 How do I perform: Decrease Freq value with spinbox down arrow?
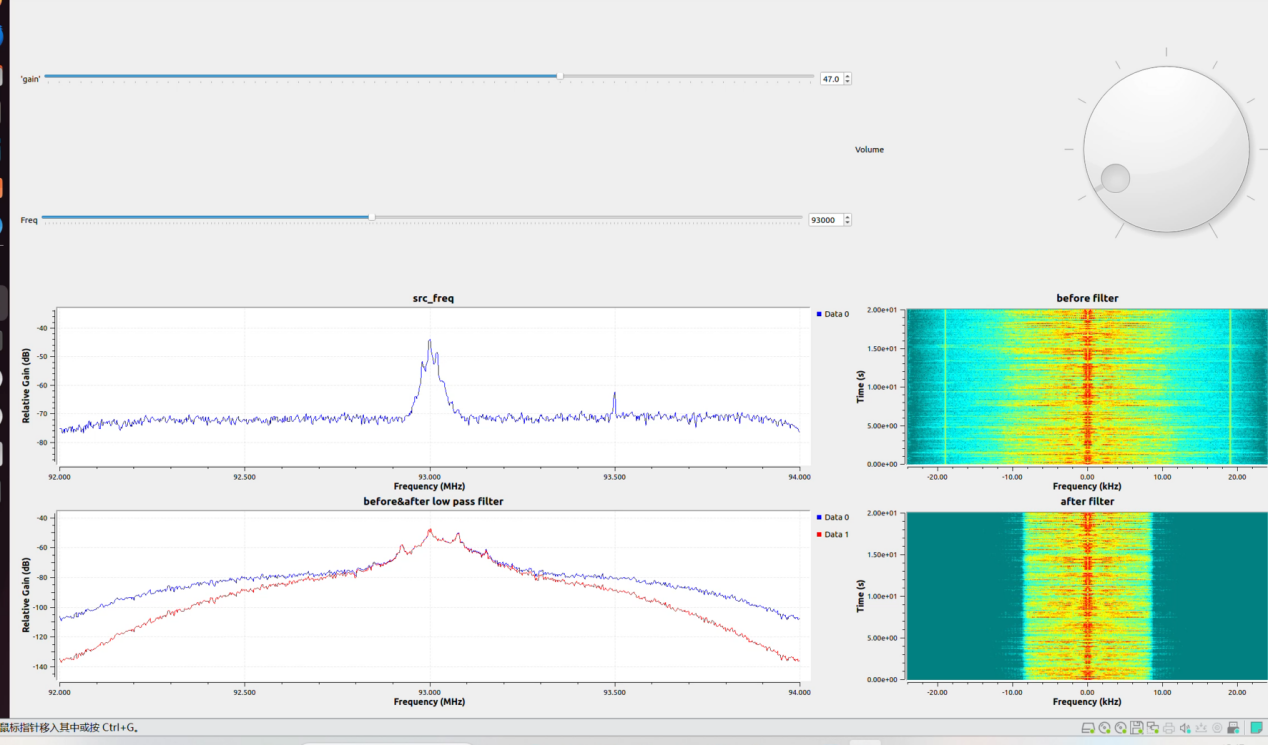848,222
